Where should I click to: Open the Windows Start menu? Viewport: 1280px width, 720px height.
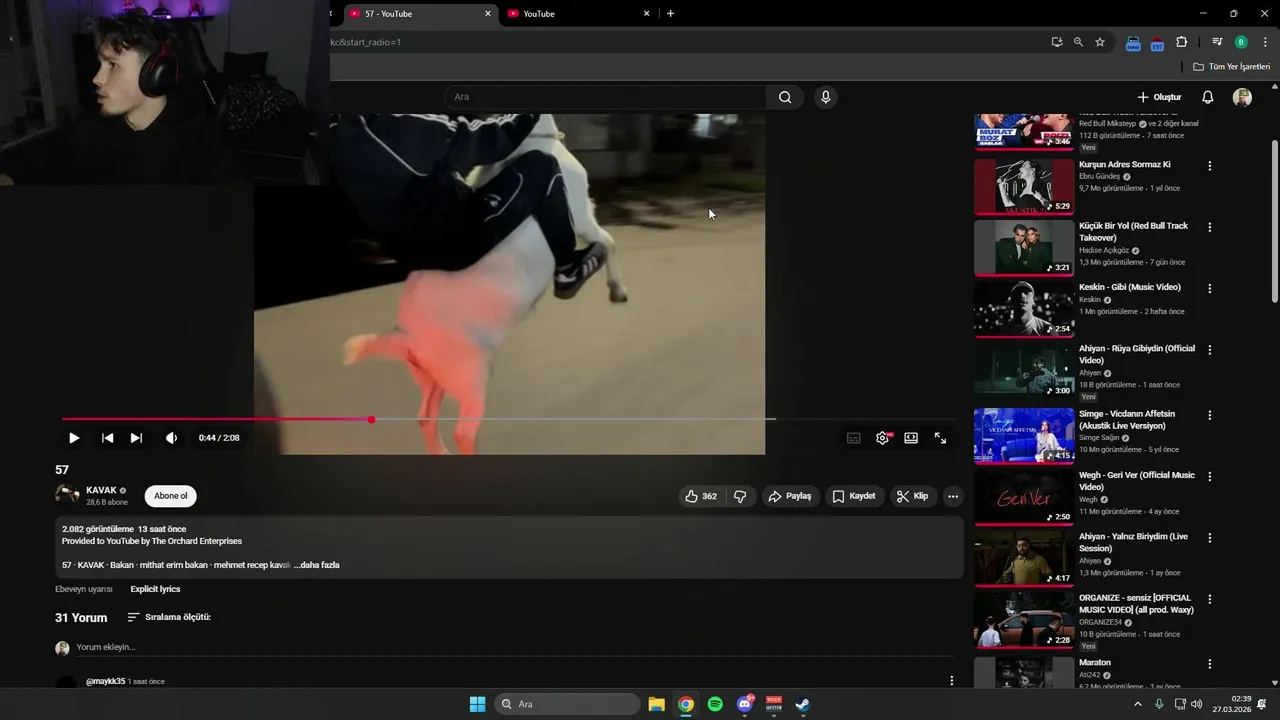[x=477, y=704]
